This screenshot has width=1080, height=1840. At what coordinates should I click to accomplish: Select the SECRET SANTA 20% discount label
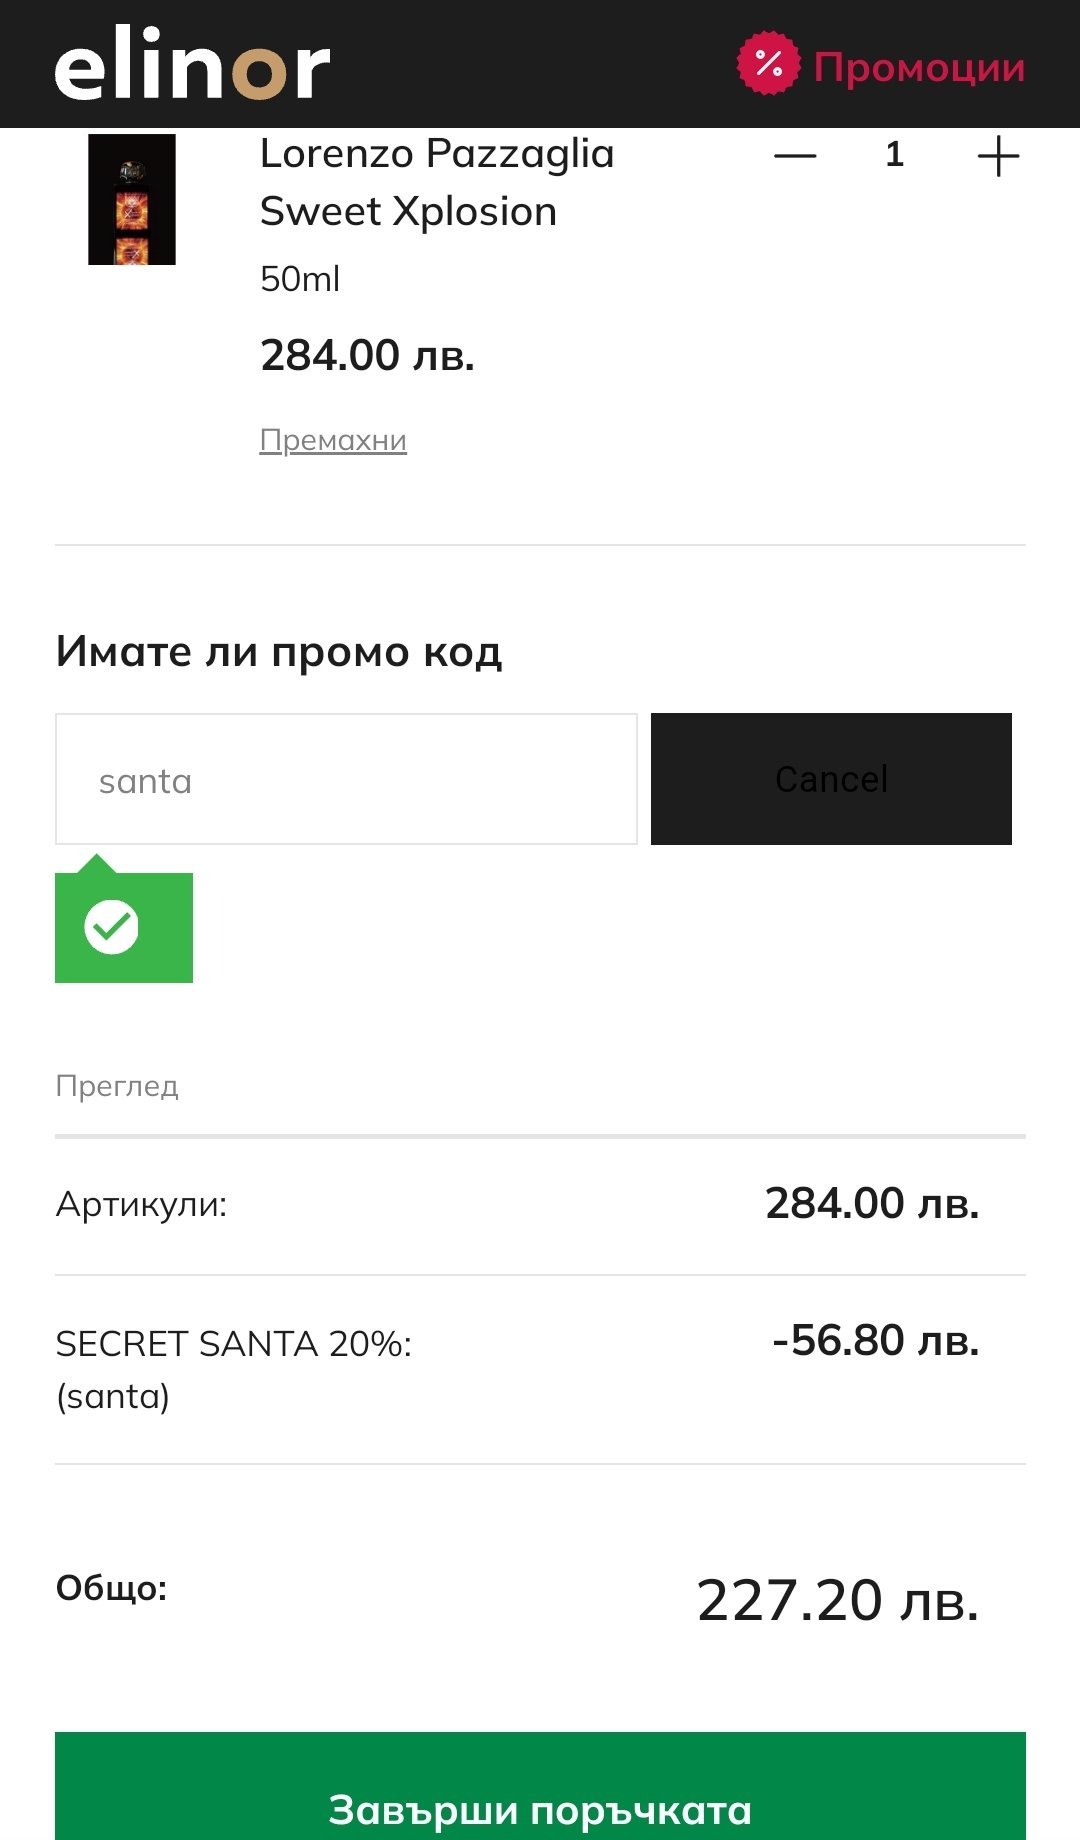click(233, 1344)
